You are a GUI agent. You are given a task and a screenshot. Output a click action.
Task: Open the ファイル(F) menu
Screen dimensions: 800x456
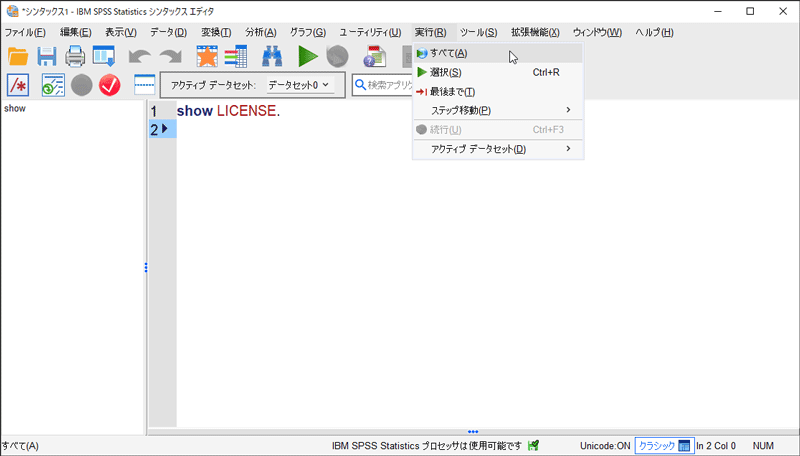tap(25, 33)
